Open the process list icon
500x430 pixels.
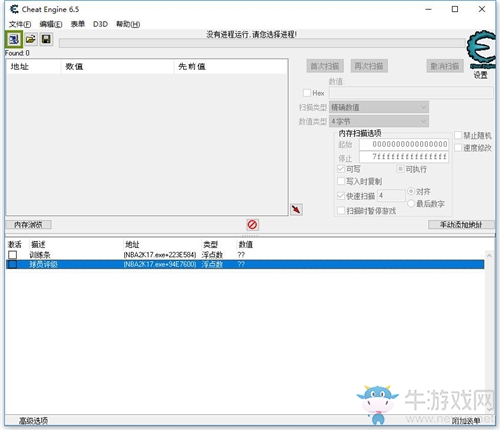point(14,40)
